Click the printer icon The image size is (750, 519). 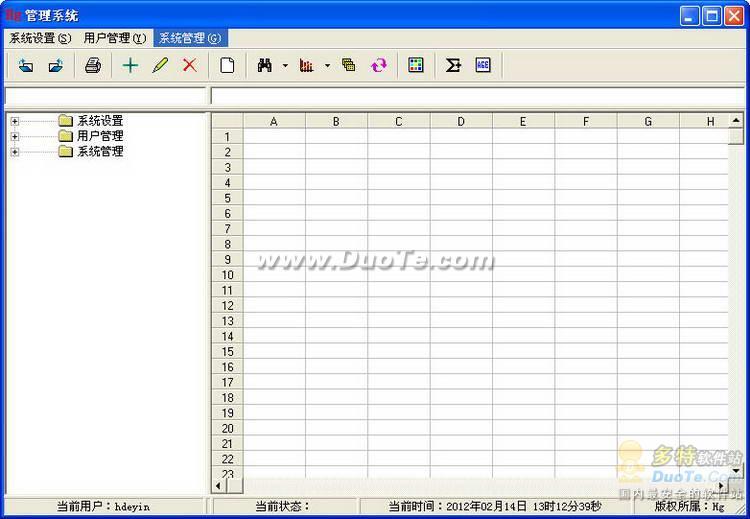[x=93, y=65]
